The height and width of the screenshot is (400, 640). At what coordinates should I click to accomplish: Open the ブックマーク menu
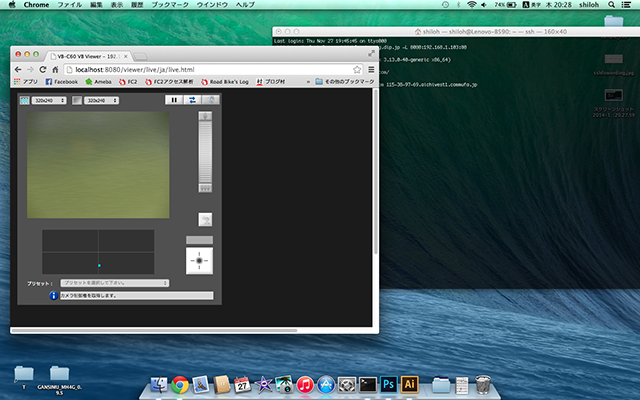(x=170, y=5)
